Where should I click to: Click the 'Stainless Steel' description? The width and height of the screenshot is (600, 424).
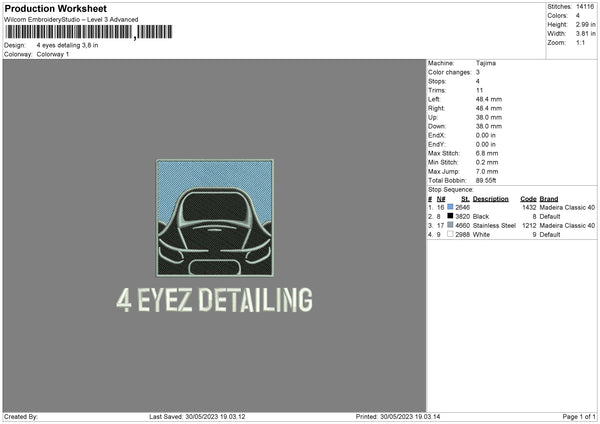point(494,225)
